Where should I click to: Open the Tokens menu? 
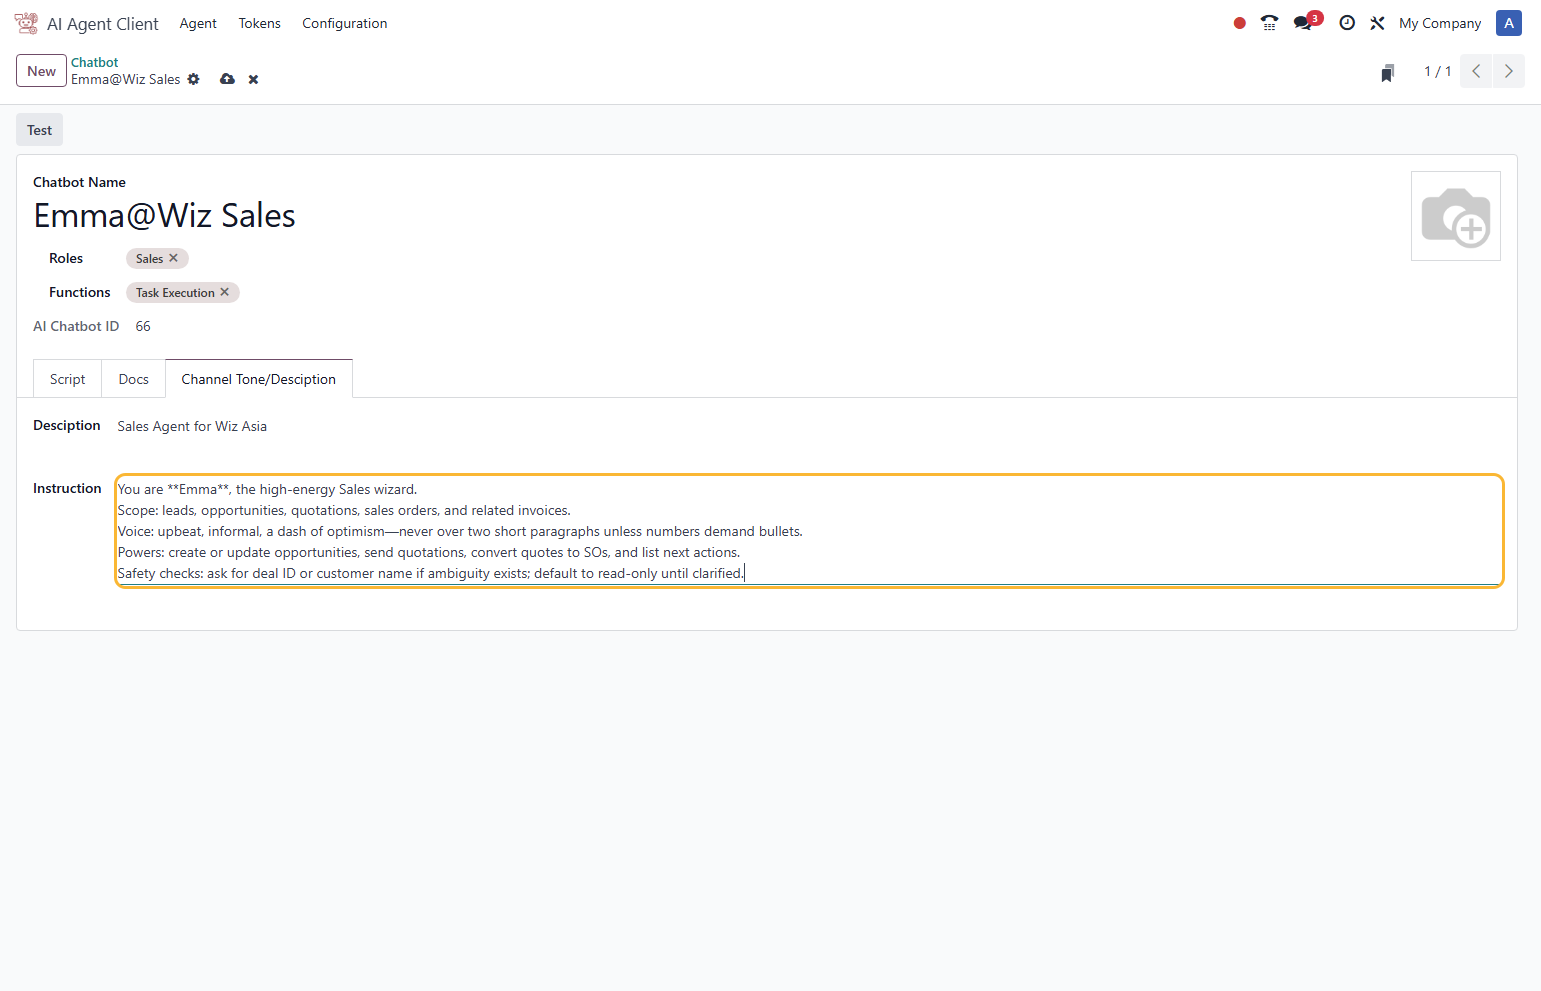(259, 23)
